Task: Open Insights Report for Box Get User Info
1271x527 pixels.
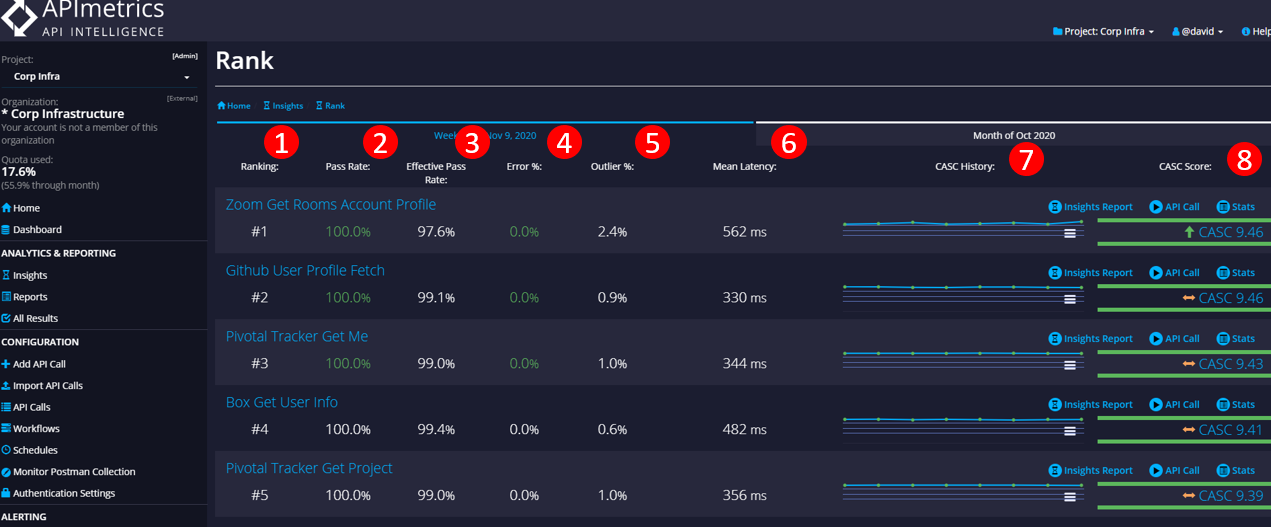Action: [1090, 405]
